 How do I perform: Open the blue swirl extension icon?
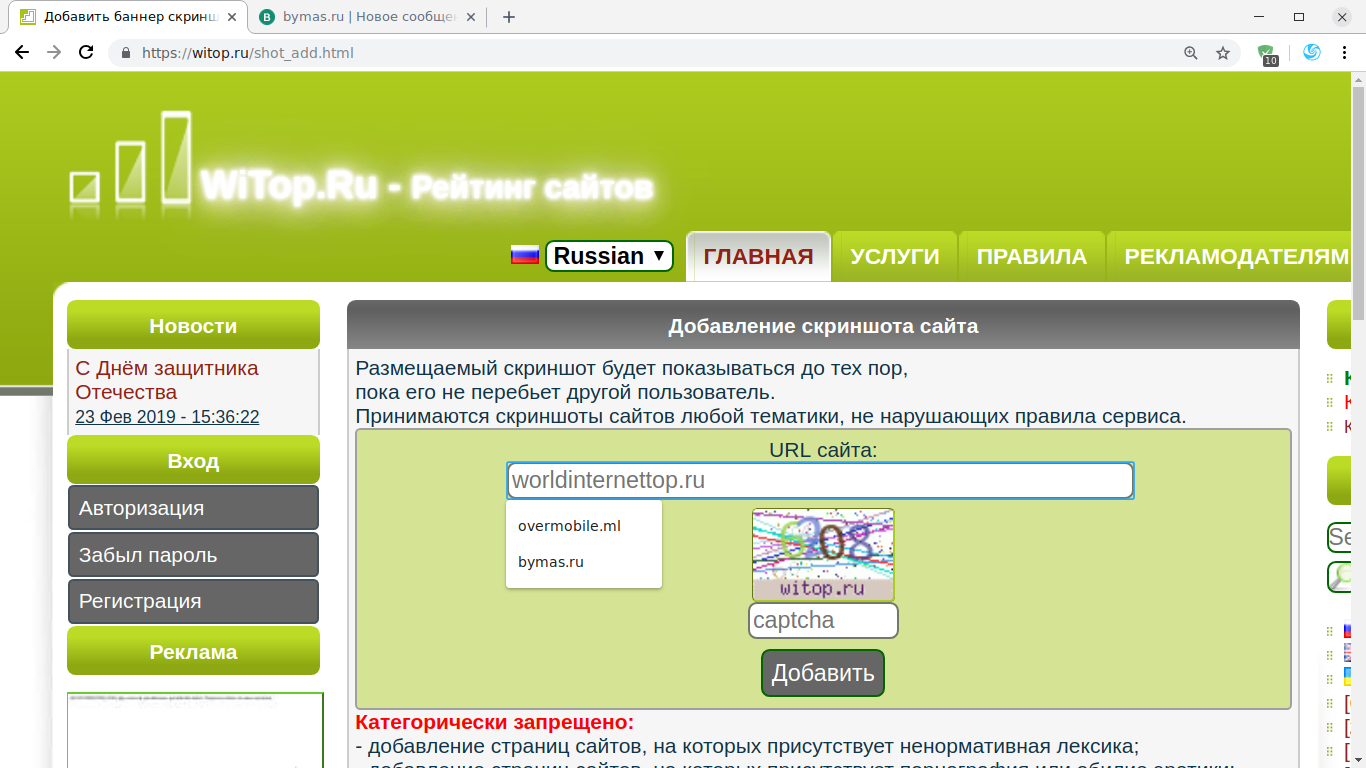[1312, 53]
